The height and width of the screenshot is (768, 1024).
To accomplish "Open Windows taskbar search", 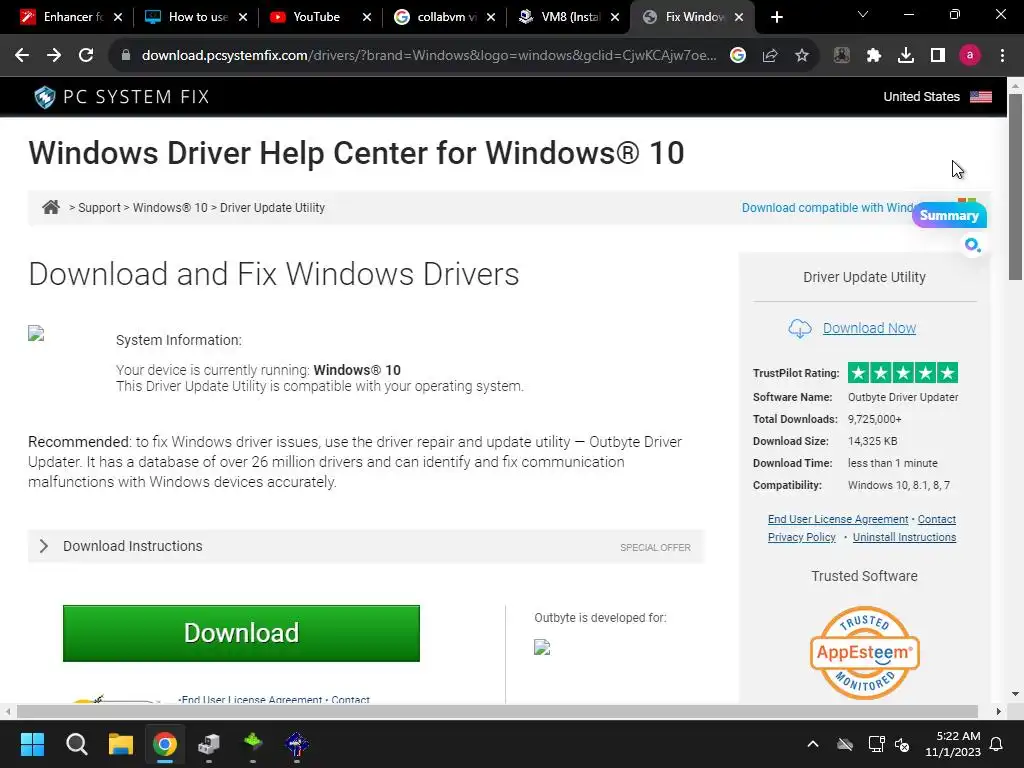I will [x=76, y=744].
